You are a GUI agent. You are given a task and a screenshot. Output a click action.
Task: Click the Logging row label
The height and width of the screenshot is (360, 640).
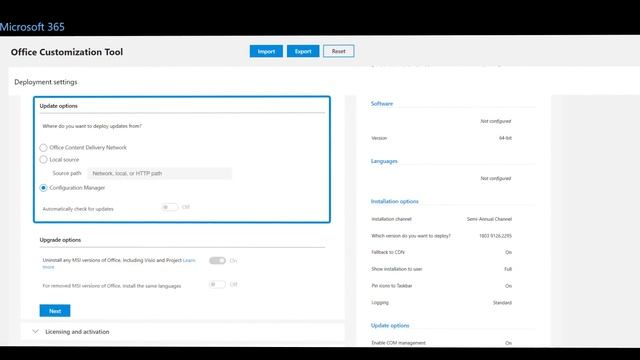[380, 302]
